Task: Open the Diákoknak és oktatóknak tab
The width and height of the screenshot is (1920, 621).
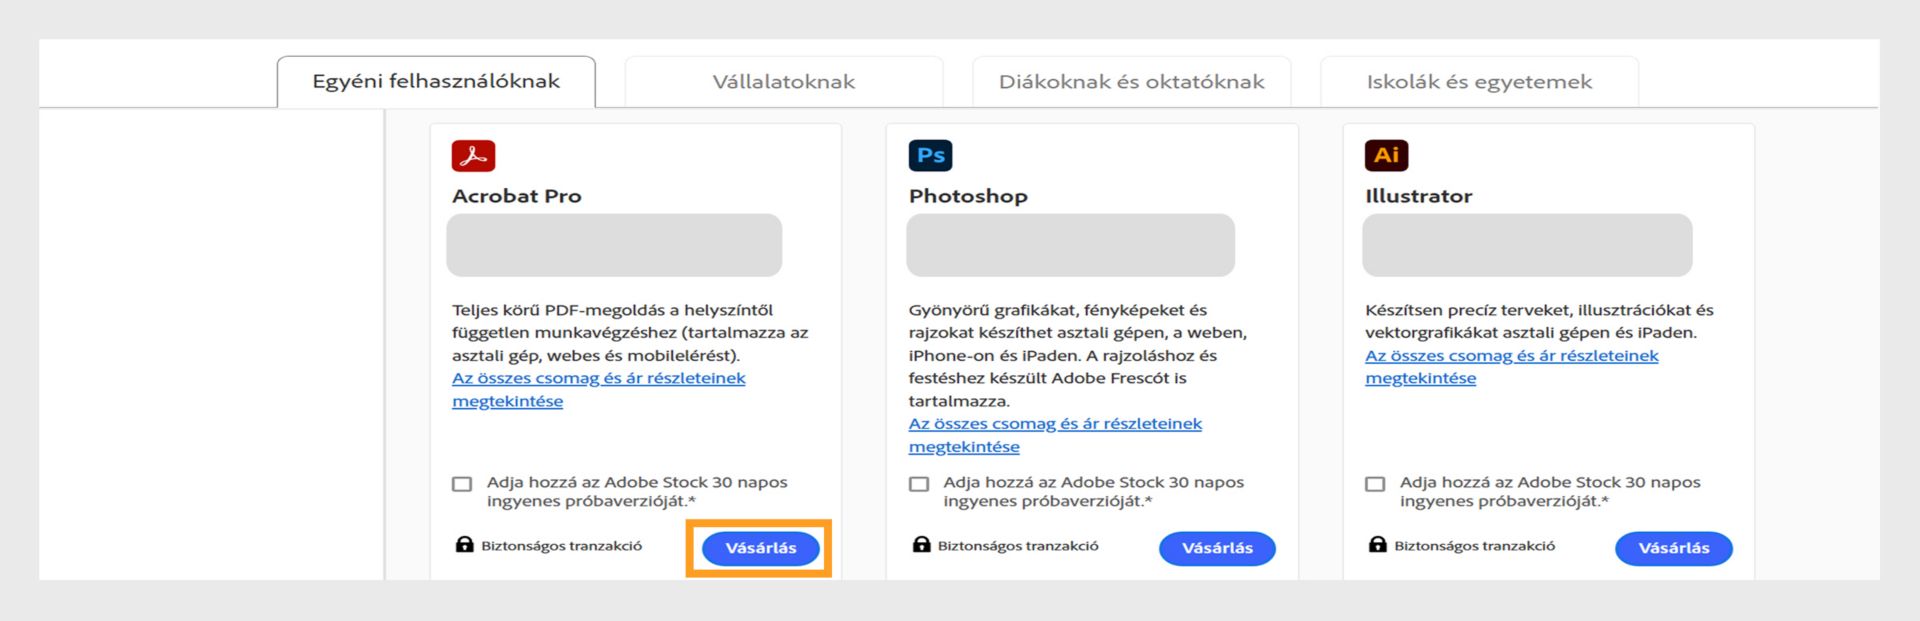Action: point(1131,82)
